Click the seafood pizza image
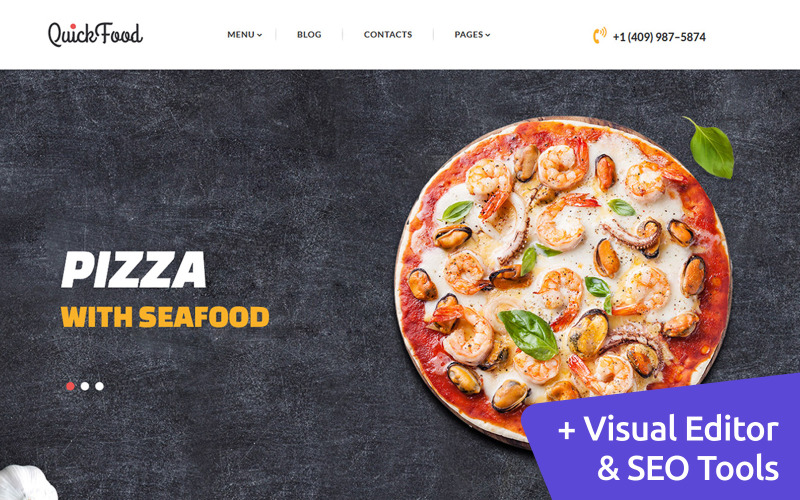 562,280
